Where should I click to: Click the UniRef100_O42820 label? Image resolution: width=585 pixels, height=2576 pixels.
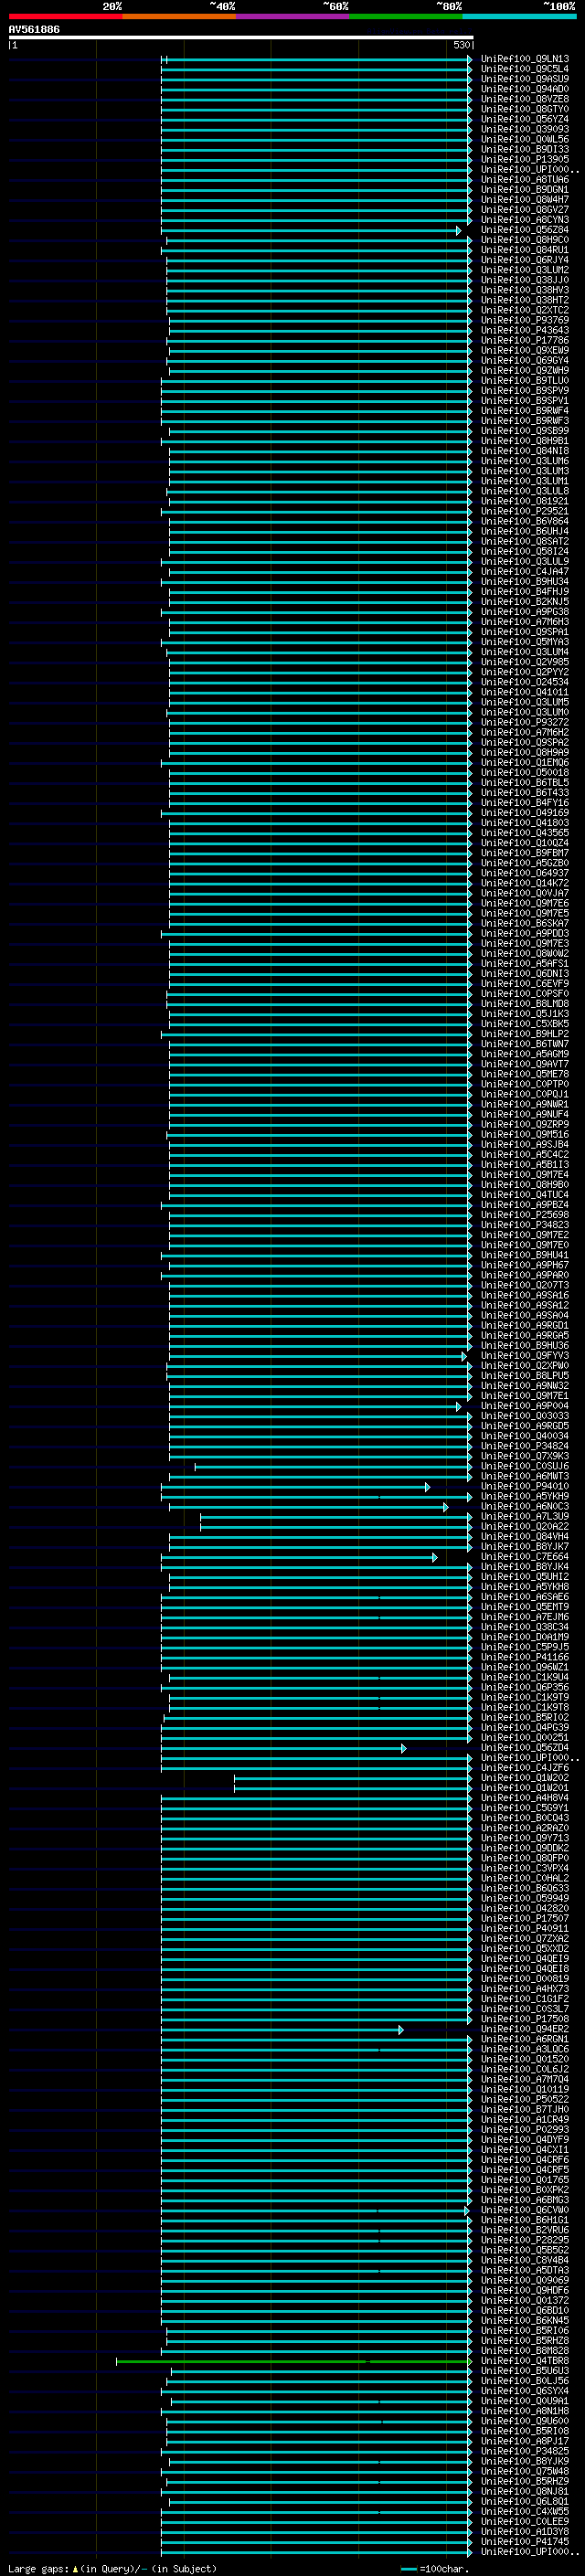[525, 1909]
